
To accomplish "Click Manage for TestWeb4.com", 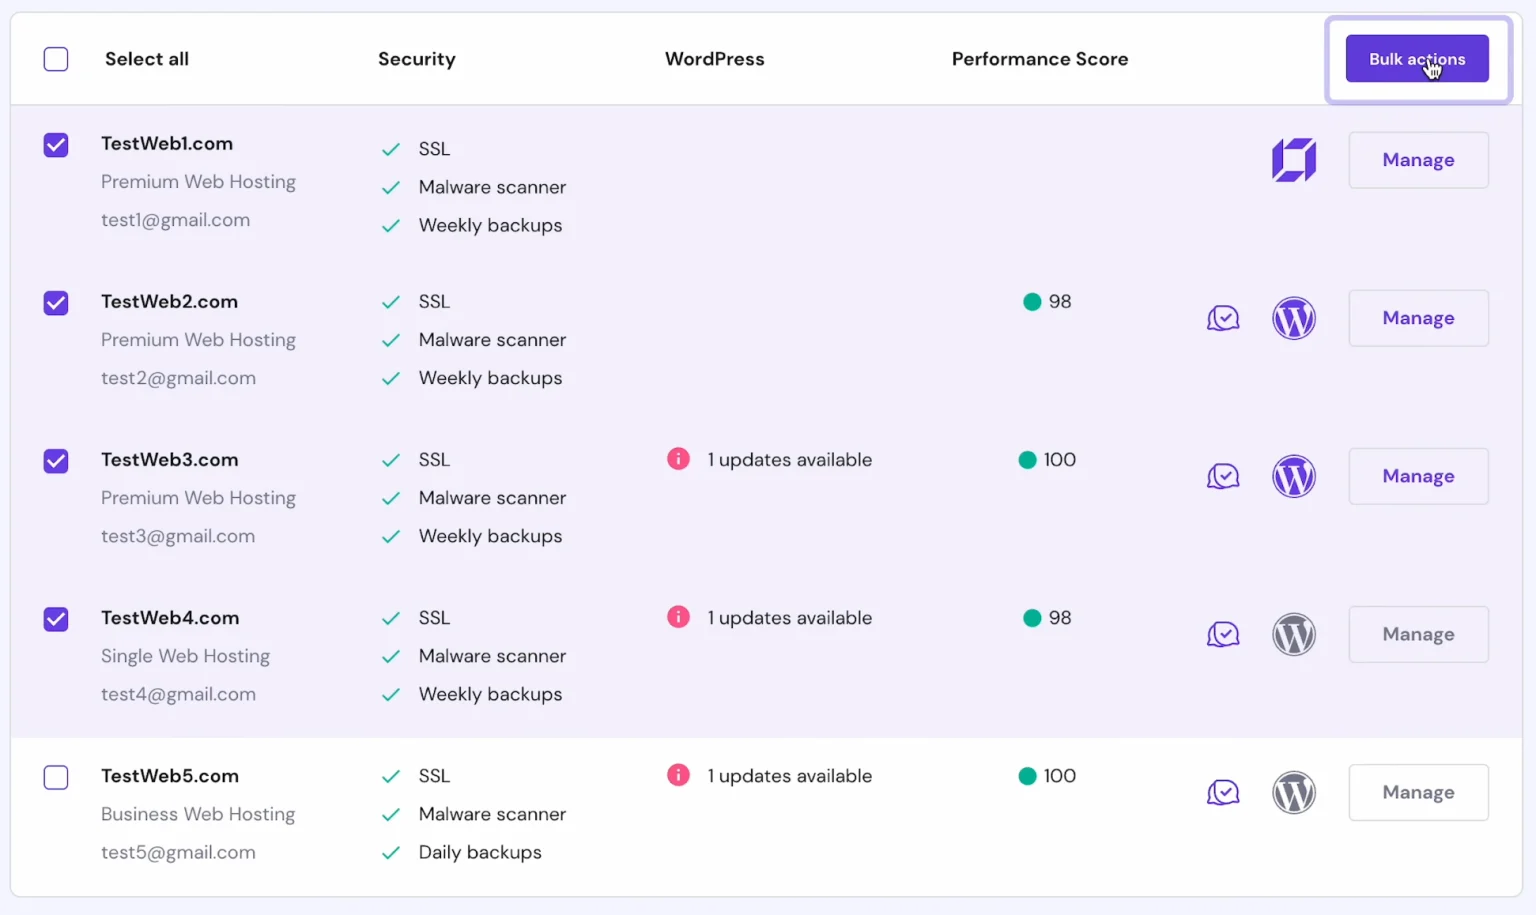I will (x=1417, y=635).
